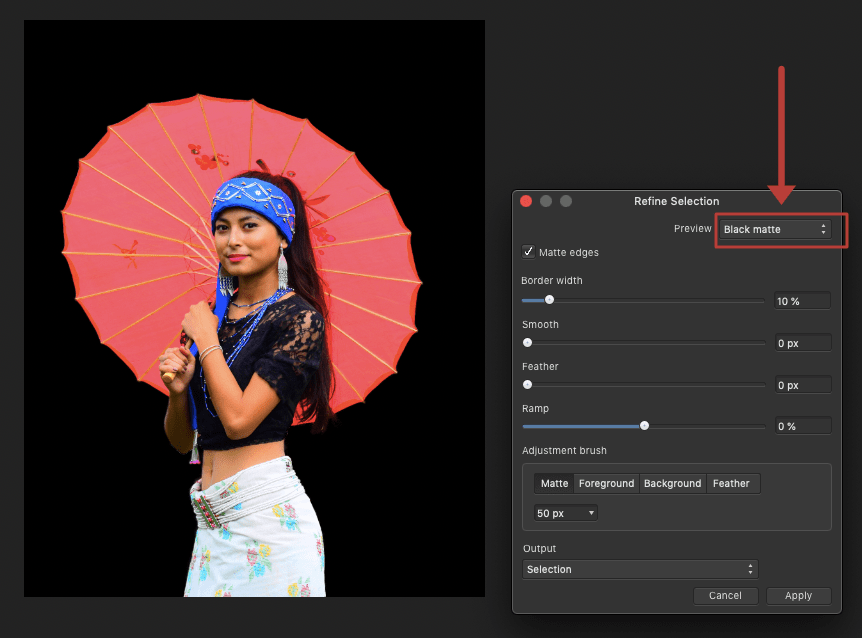
Task: Choose the Feather adjustment brush mode
Action: (x=731, y=483)
